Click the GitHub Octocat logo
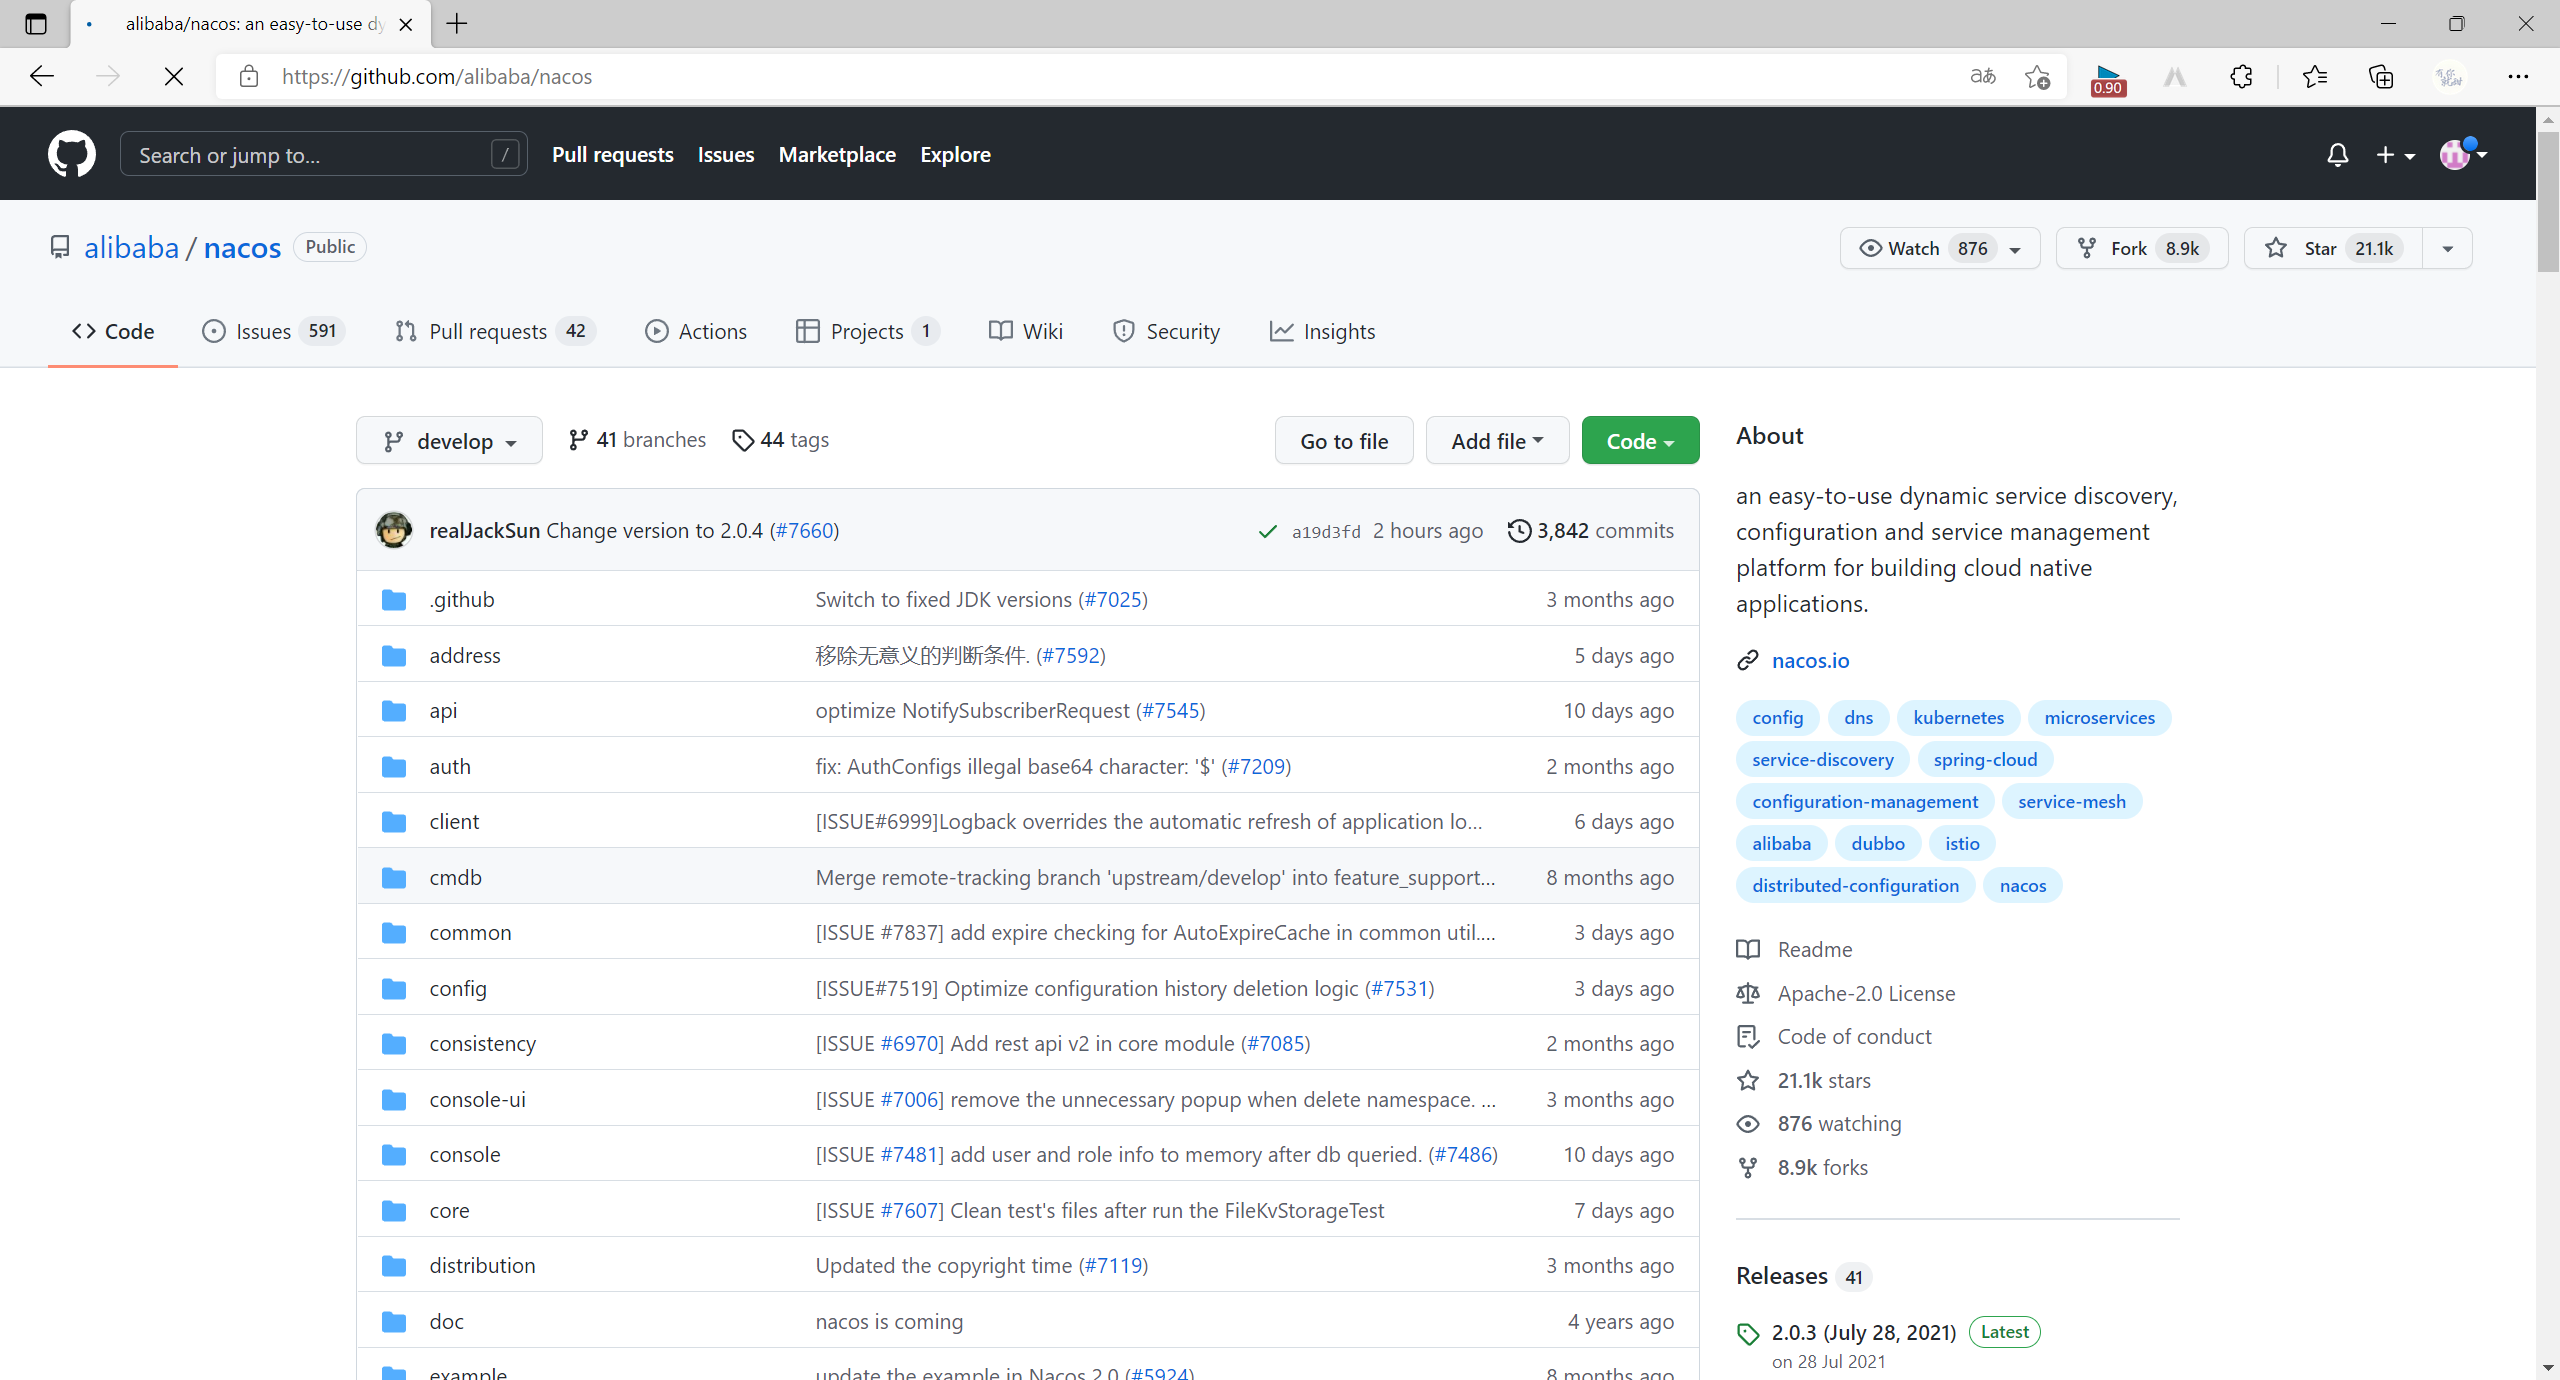This screenshot has width=2560, height=1380. (x=72, y=154)
